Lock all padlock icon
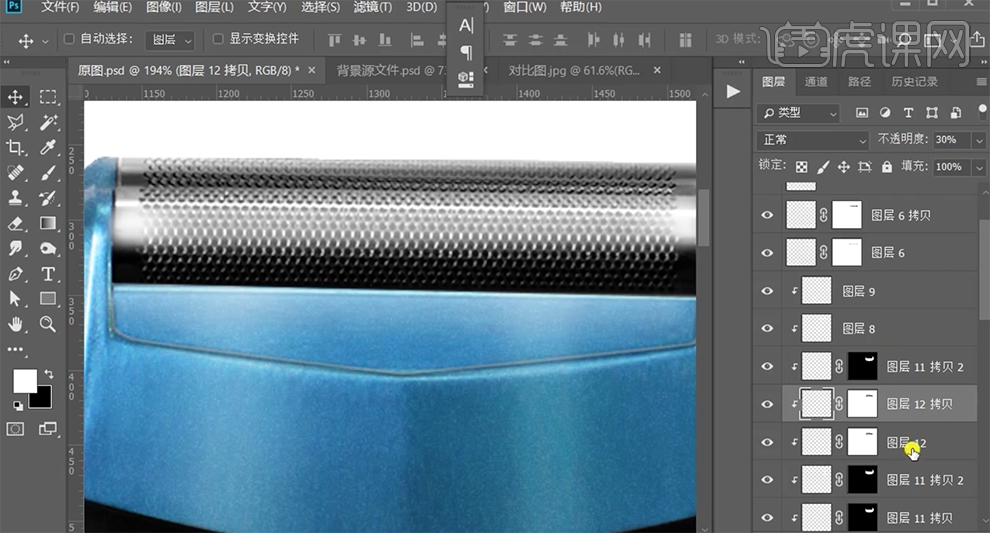The width and height of the screenshot is (990, 533). [887, 167]
